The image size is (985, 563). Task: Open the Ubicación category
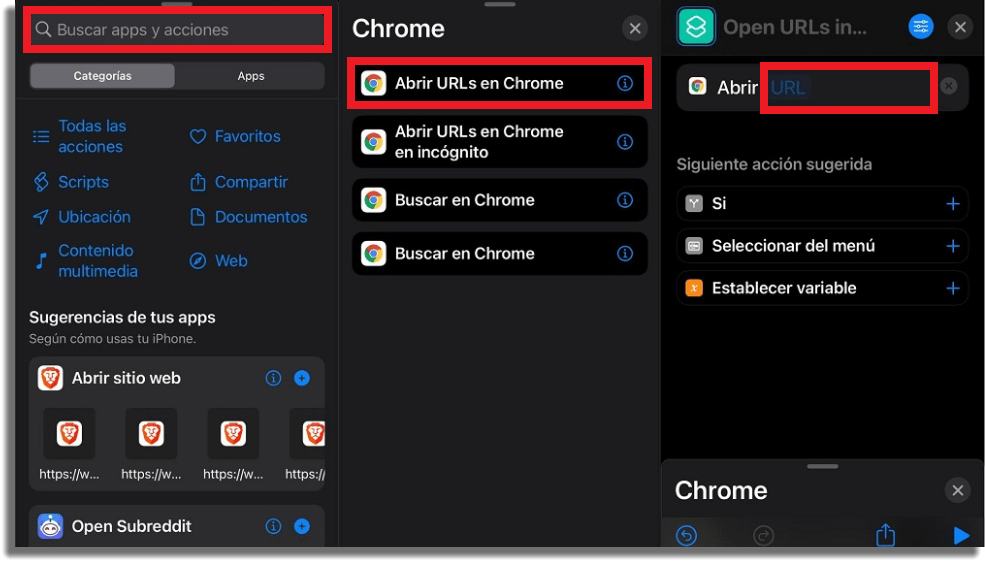(x=82, y=217)
